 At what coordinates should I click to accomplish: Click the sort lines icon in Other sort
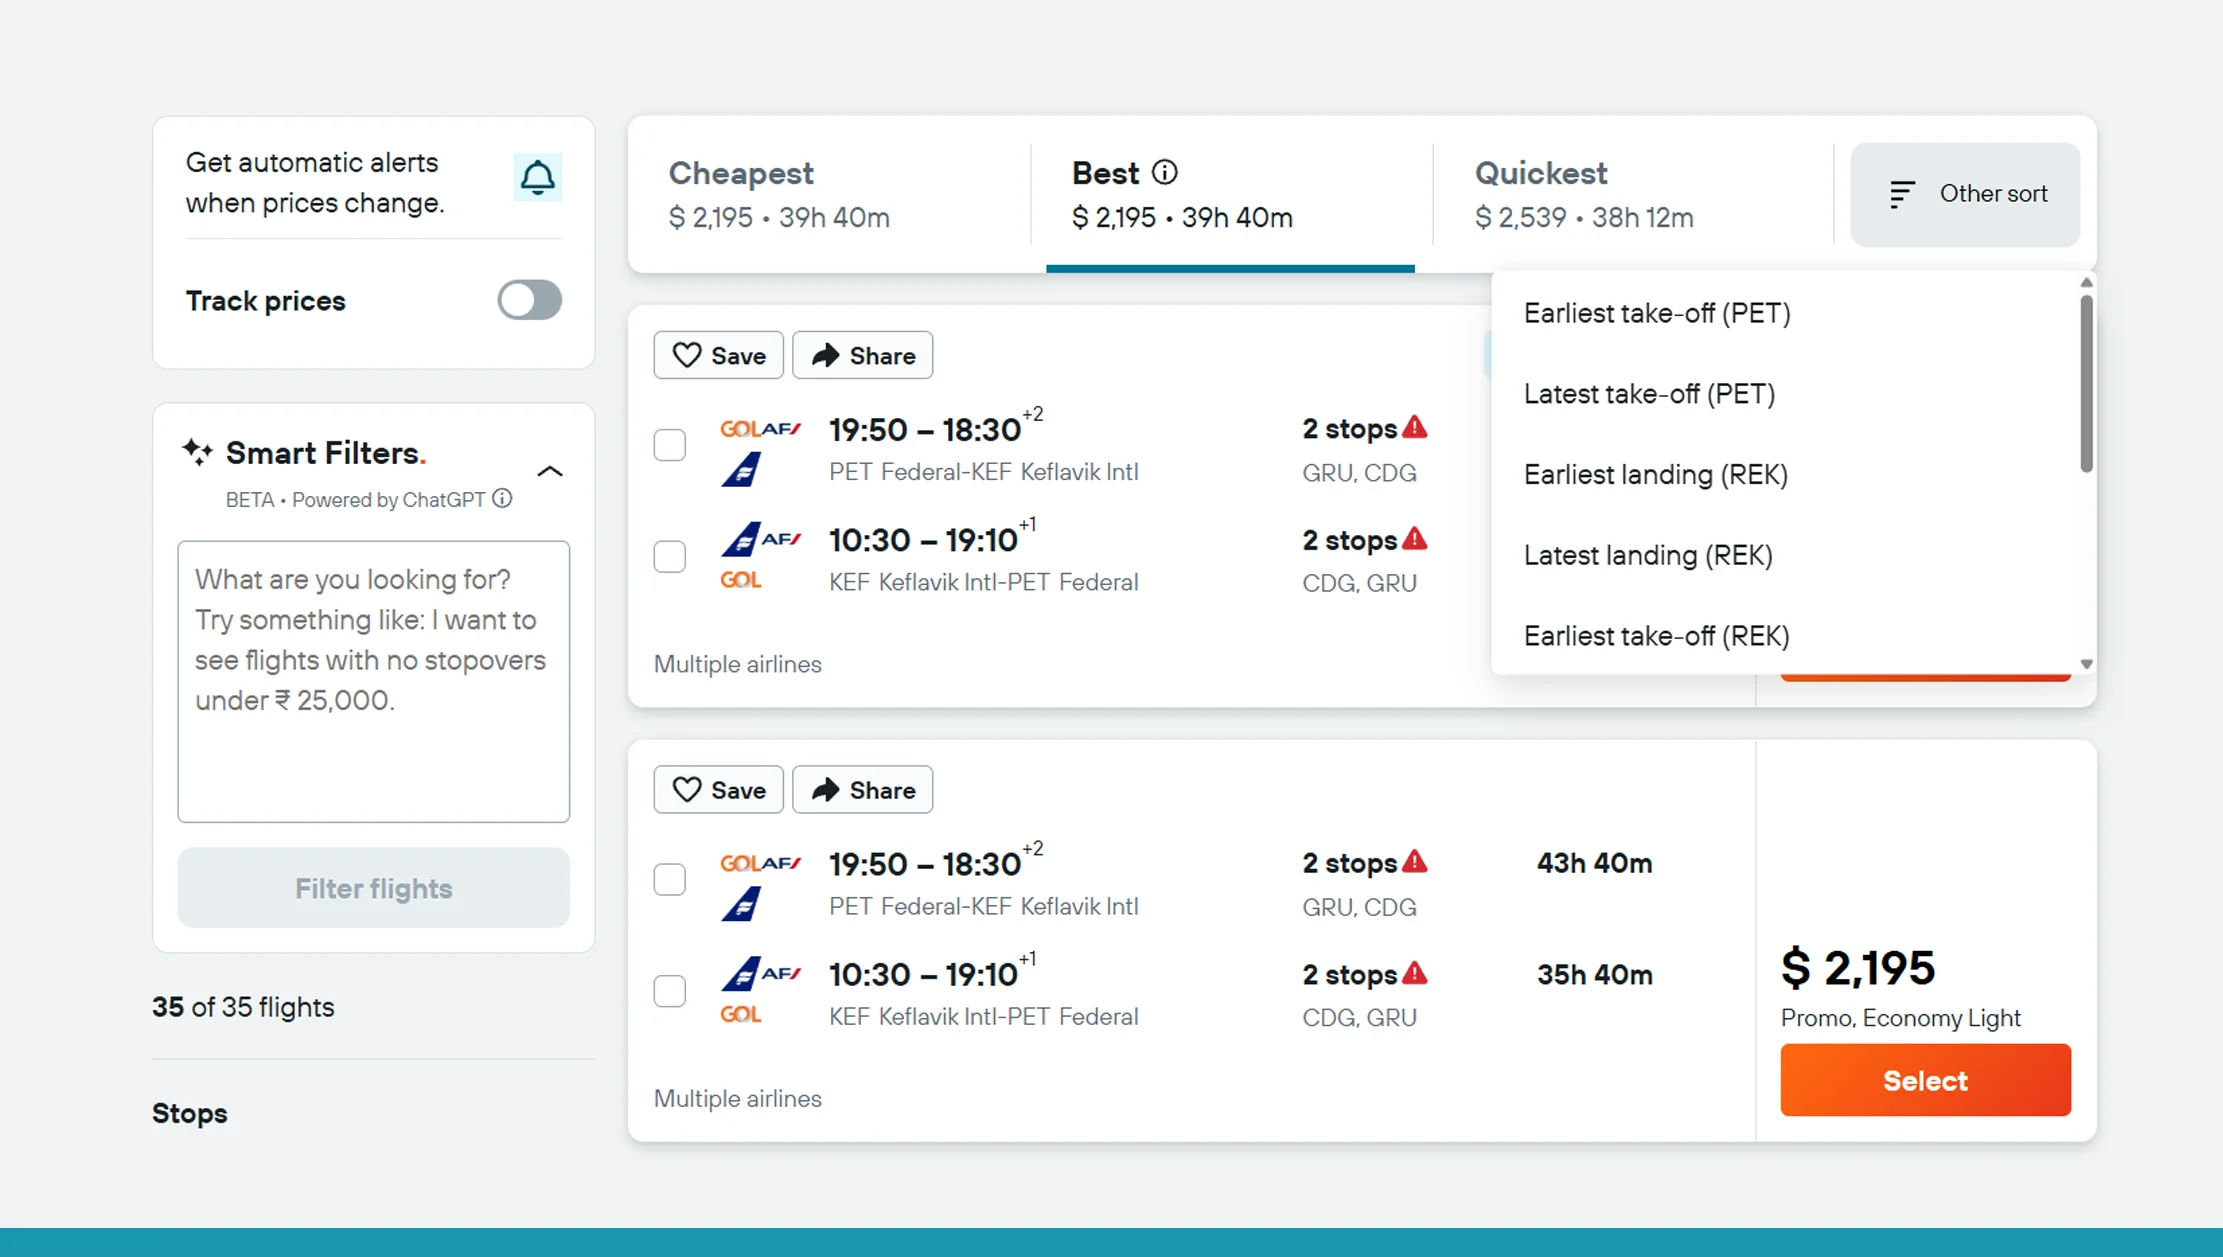1902,195
